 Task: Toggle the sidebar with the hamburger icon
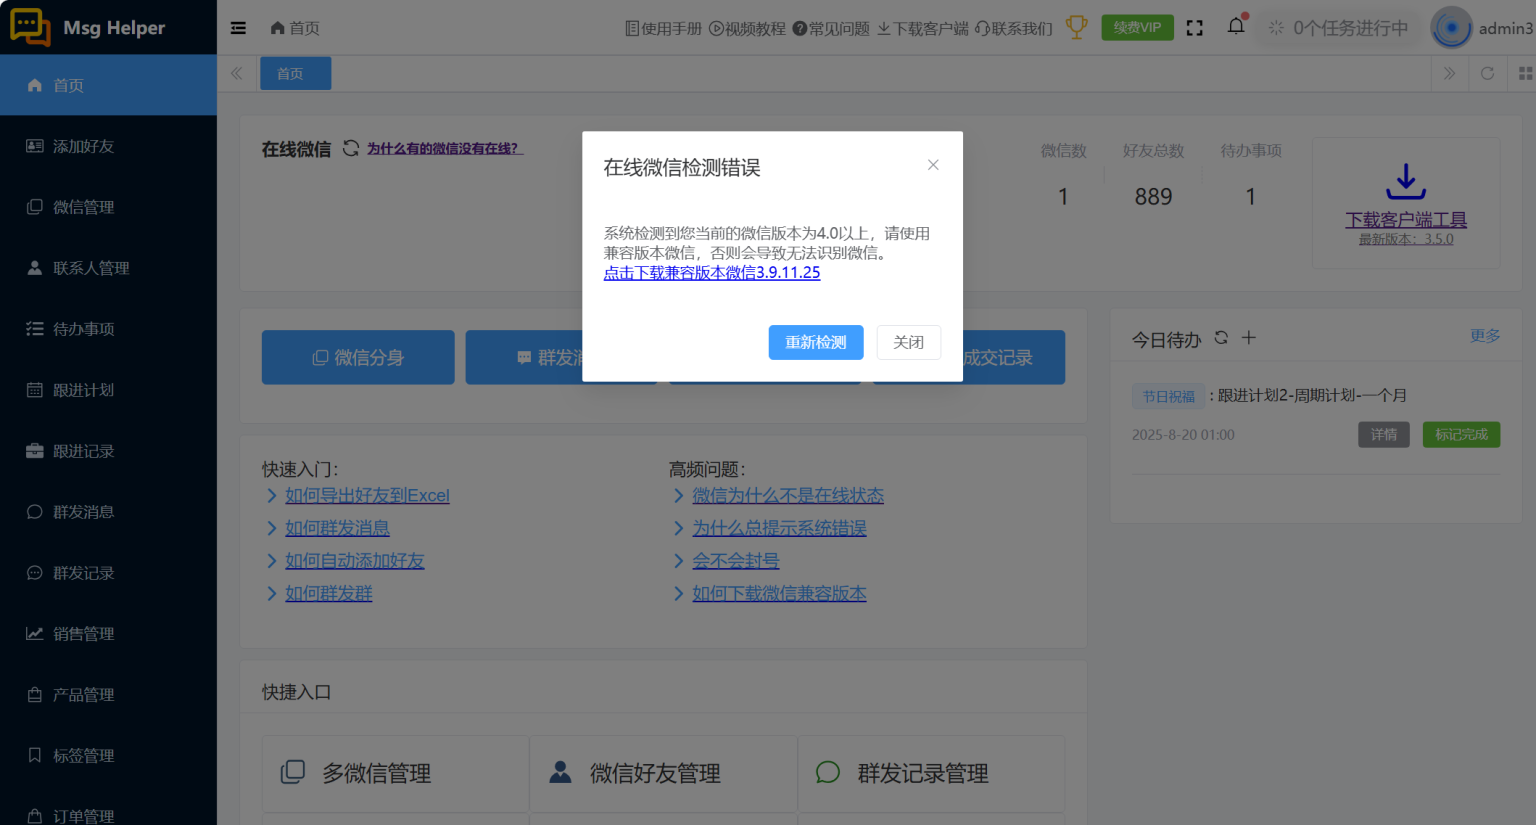pyautogui.click(x=238, y=27)
